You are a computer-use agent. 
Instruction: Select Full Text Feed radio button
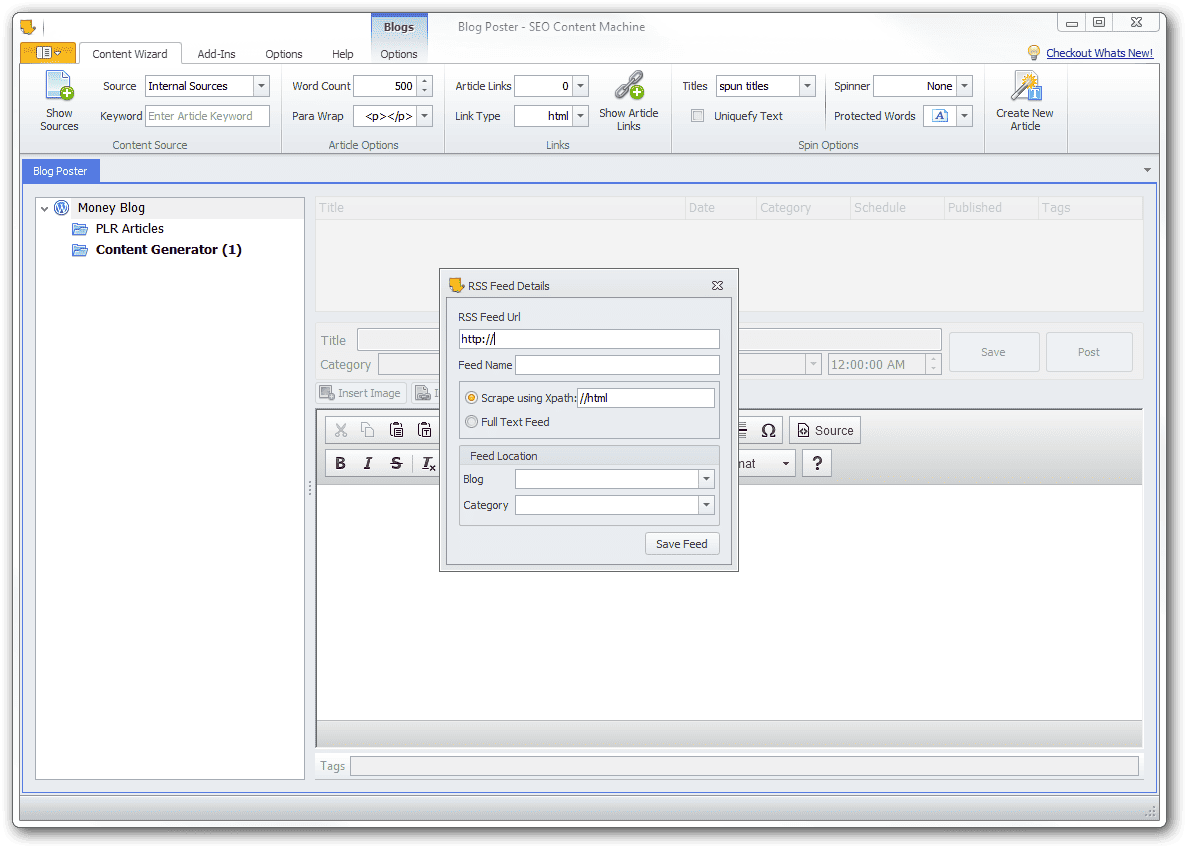tap(472, 422)
